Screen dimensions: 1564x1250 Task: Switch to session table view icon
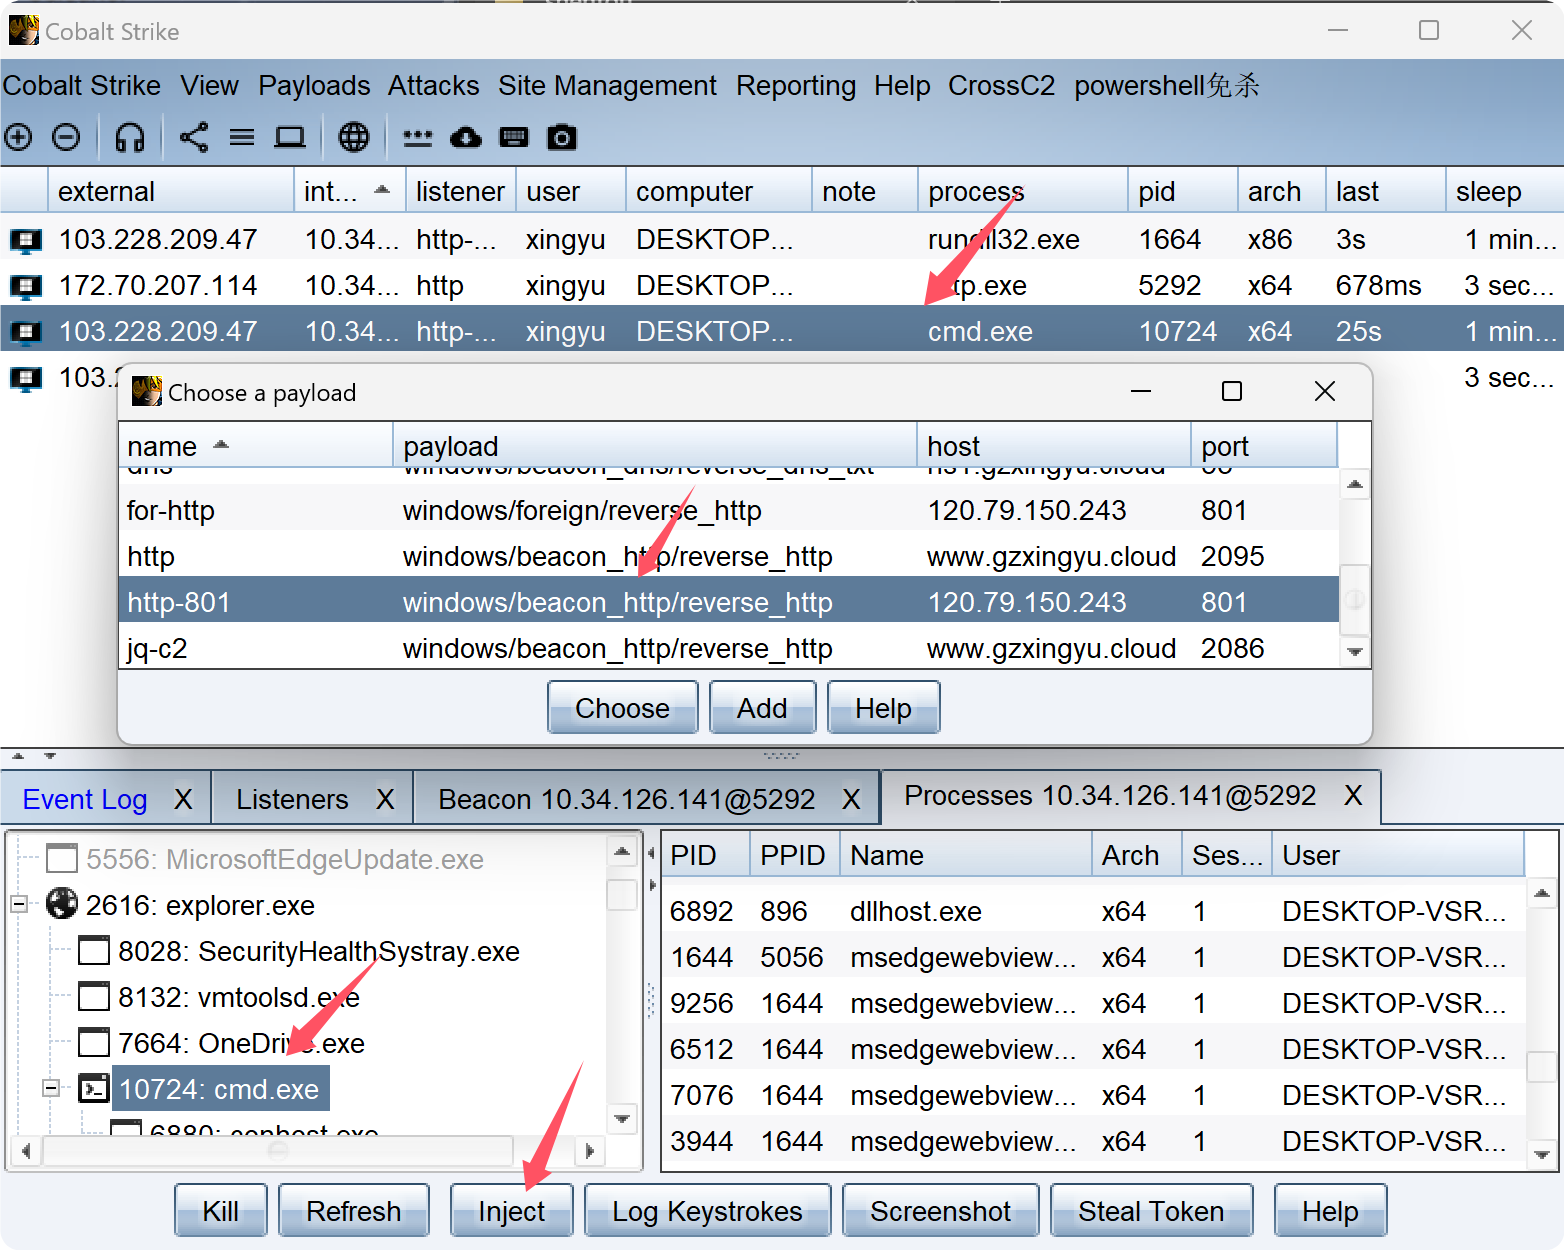coord(242,137)
